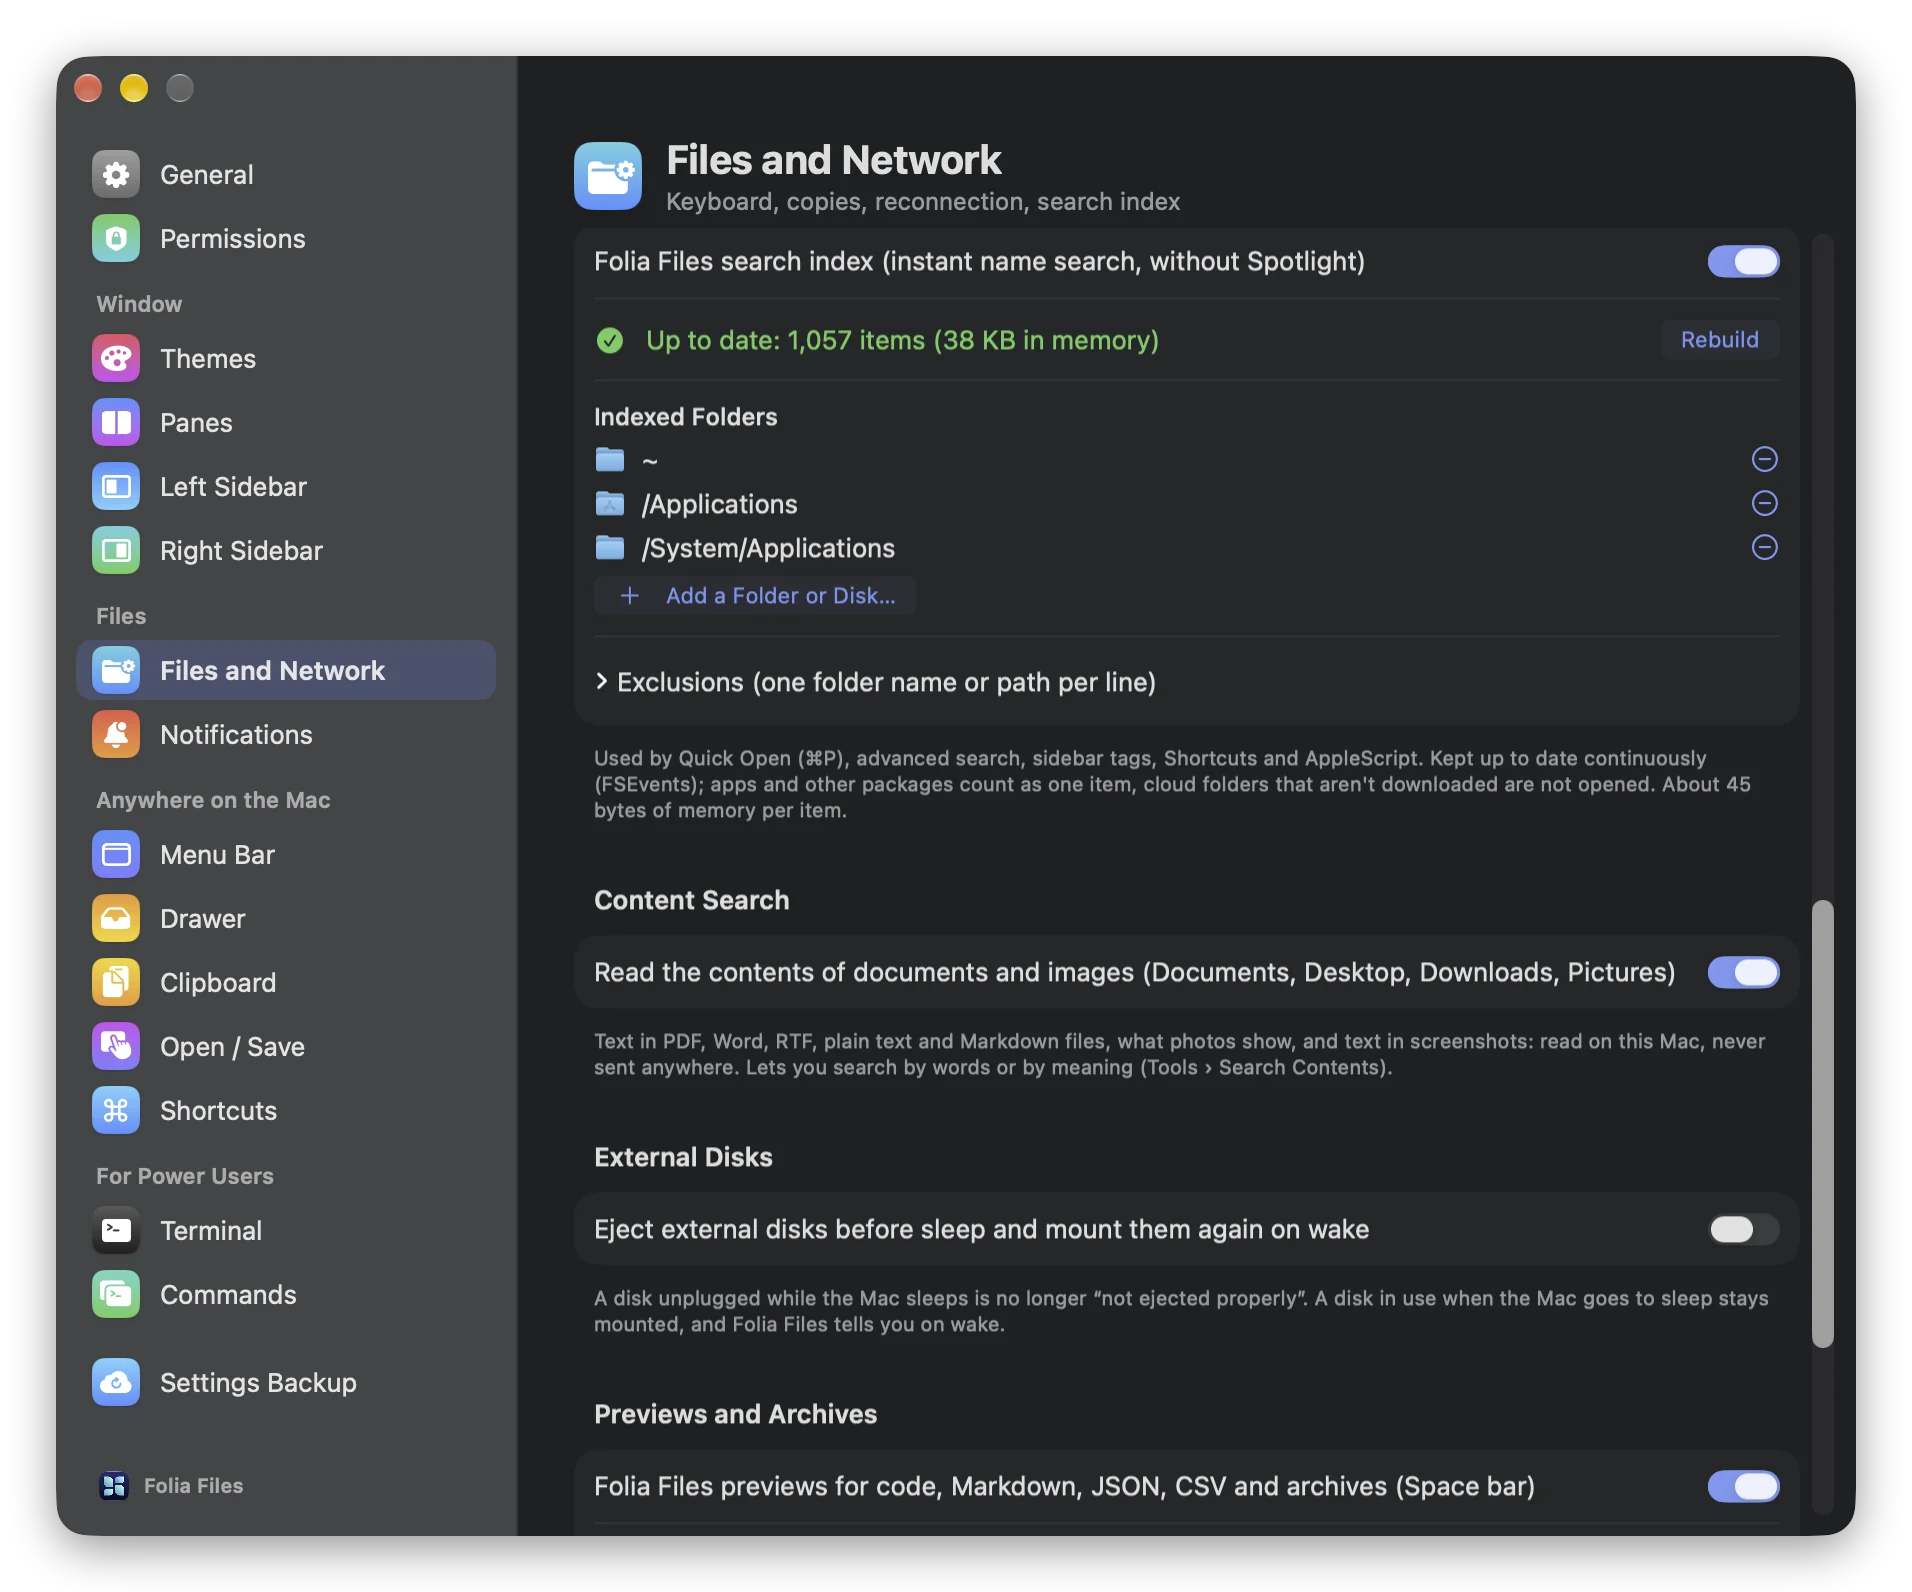Screen dimensions: 1912x1592
Task: Click the Right Sidebar icon
Action: point(116,551)
